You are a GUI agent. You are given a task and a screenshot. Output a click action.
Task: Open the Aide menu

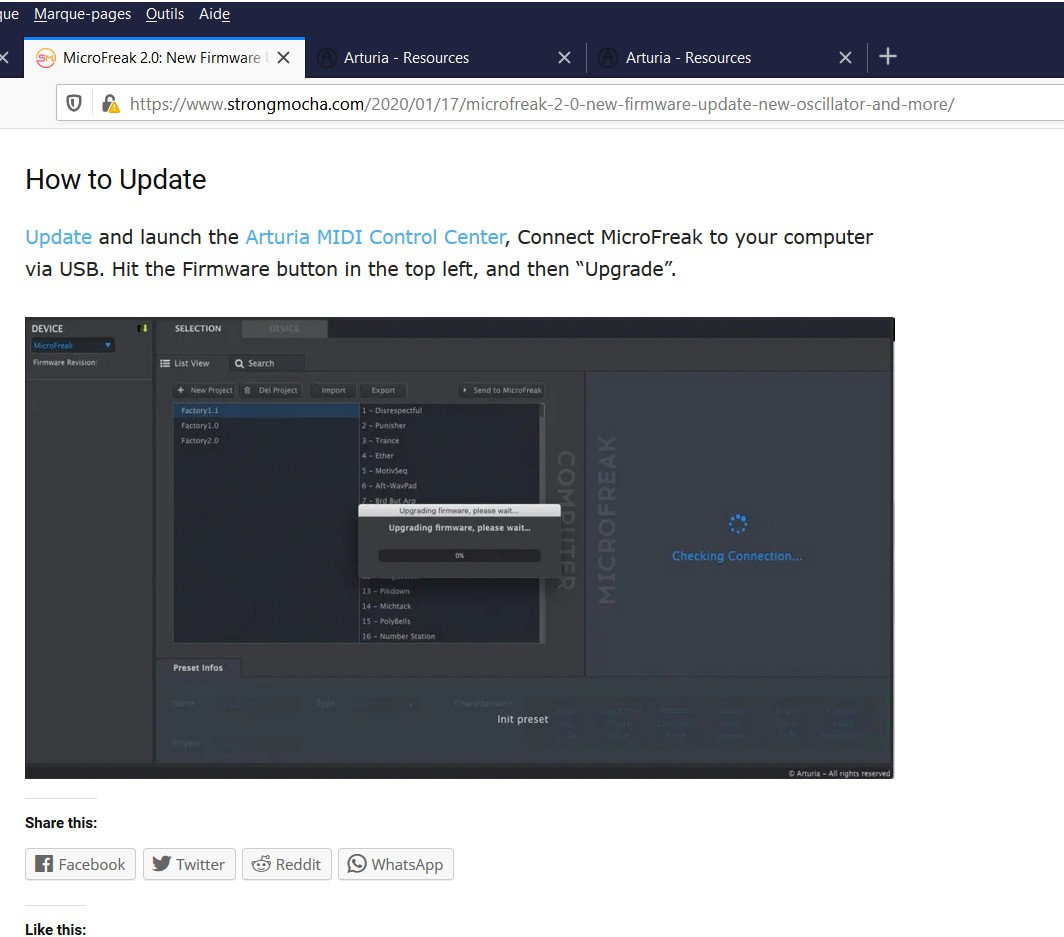click(x=214, y=14)
